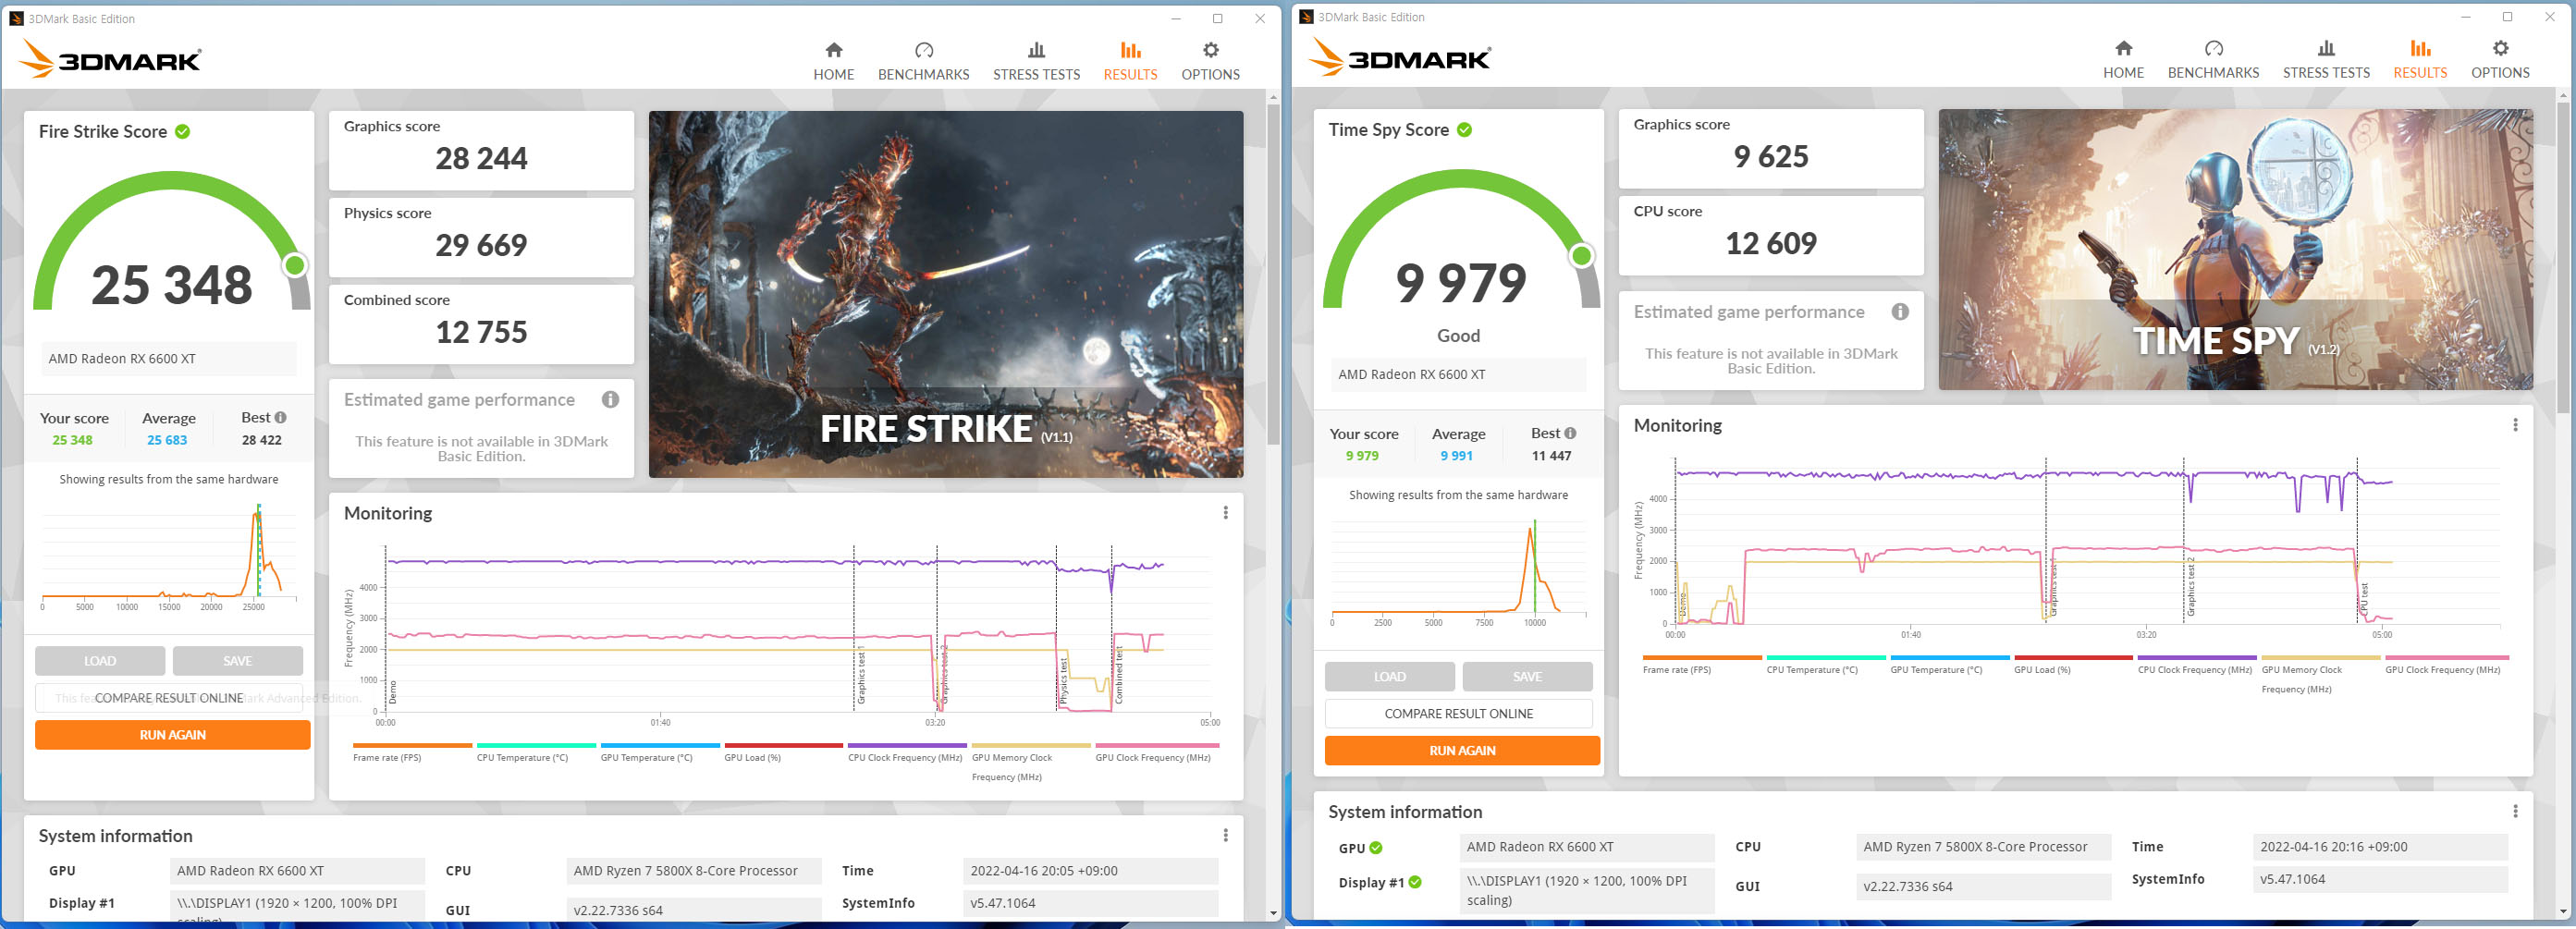Open STRESS TESTS in the Time Spy window
This screenshot has width=2576, height=929.
pos(2326,59)
